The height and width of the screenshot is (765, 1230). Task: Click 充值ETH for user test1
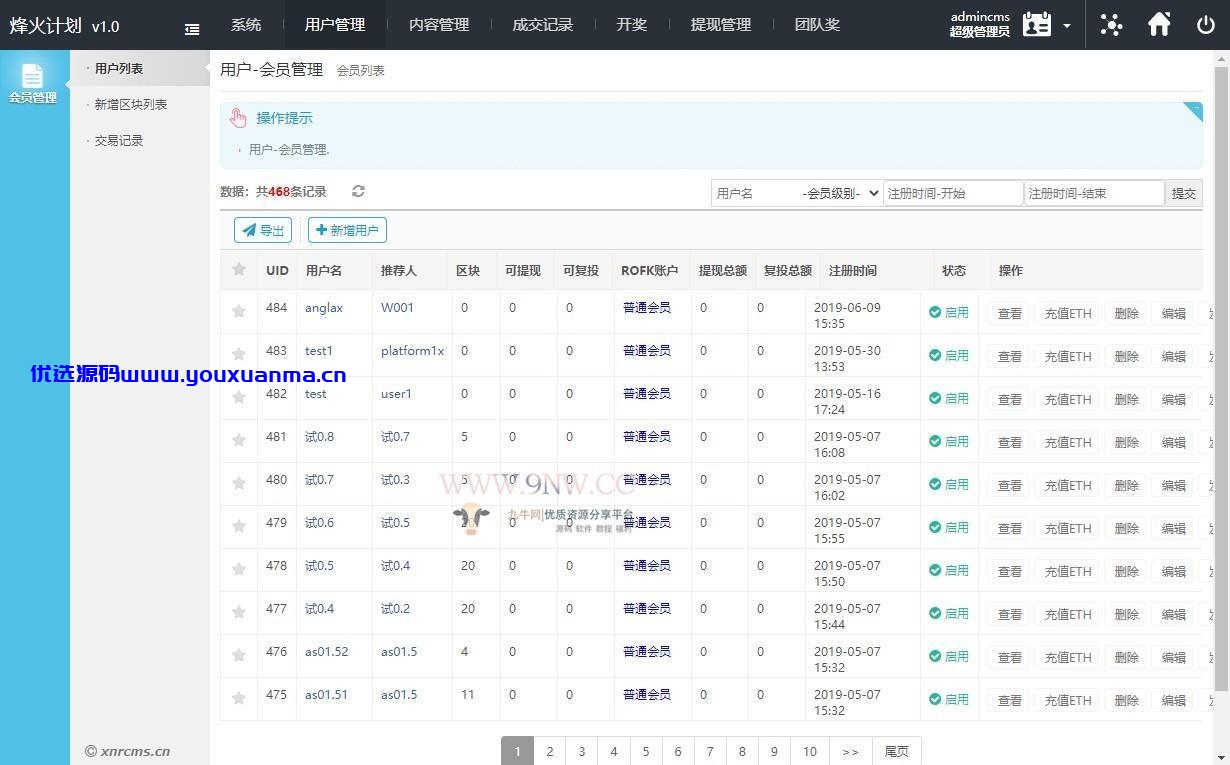coord(1068,356)
